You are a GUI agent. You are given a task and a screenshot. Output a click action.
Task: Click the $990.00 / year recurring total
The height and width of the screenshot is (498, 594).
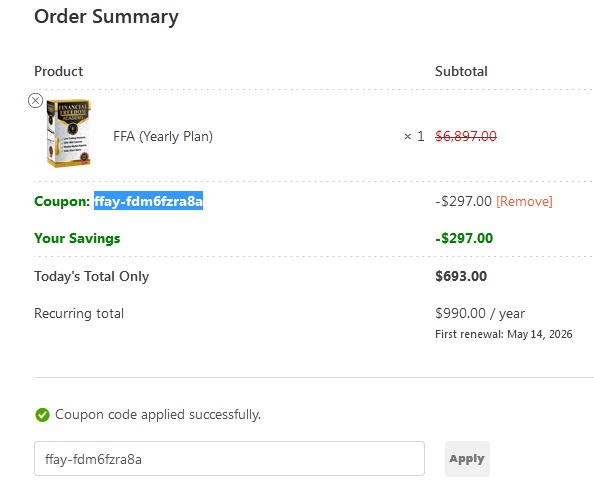[x=480, y=314]
